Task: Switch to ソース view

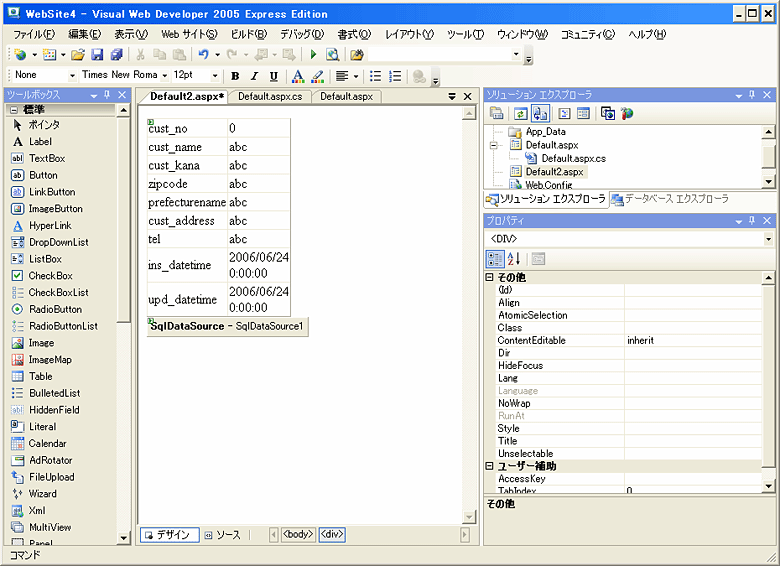Action: tap(223, 535)
